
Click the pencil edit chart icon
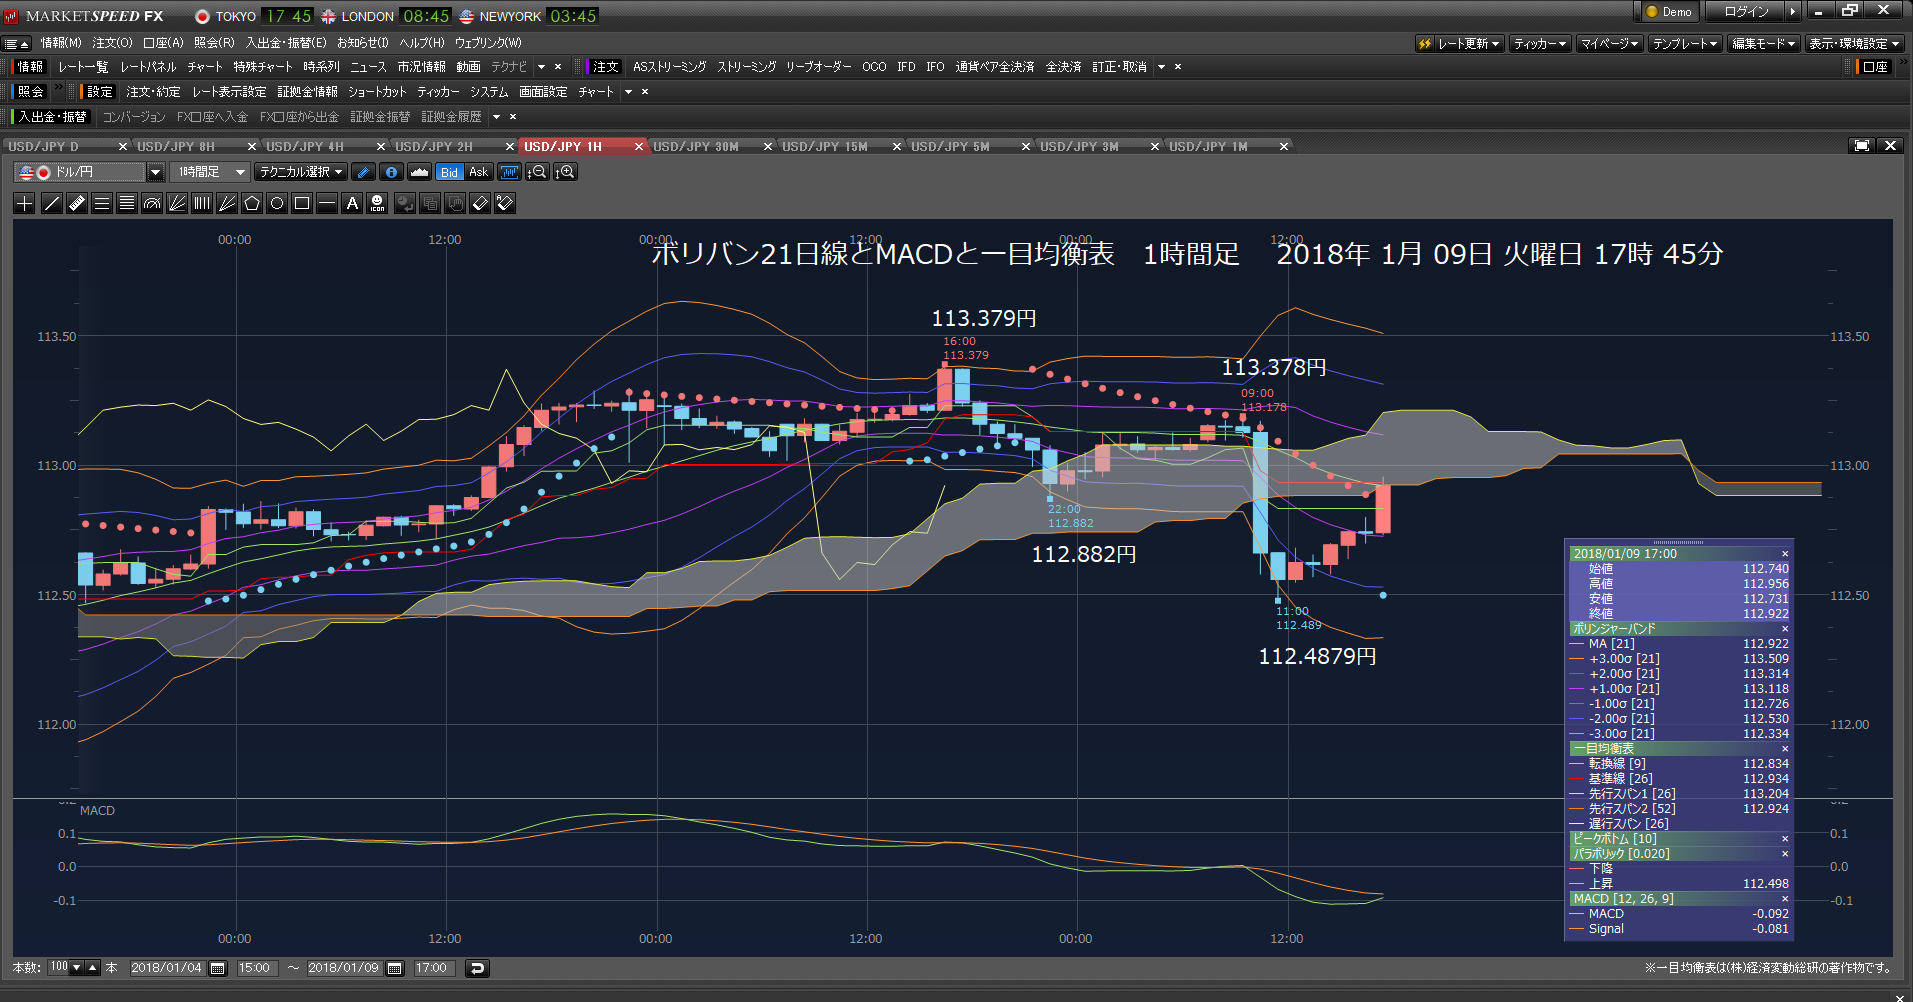point(364,172)
